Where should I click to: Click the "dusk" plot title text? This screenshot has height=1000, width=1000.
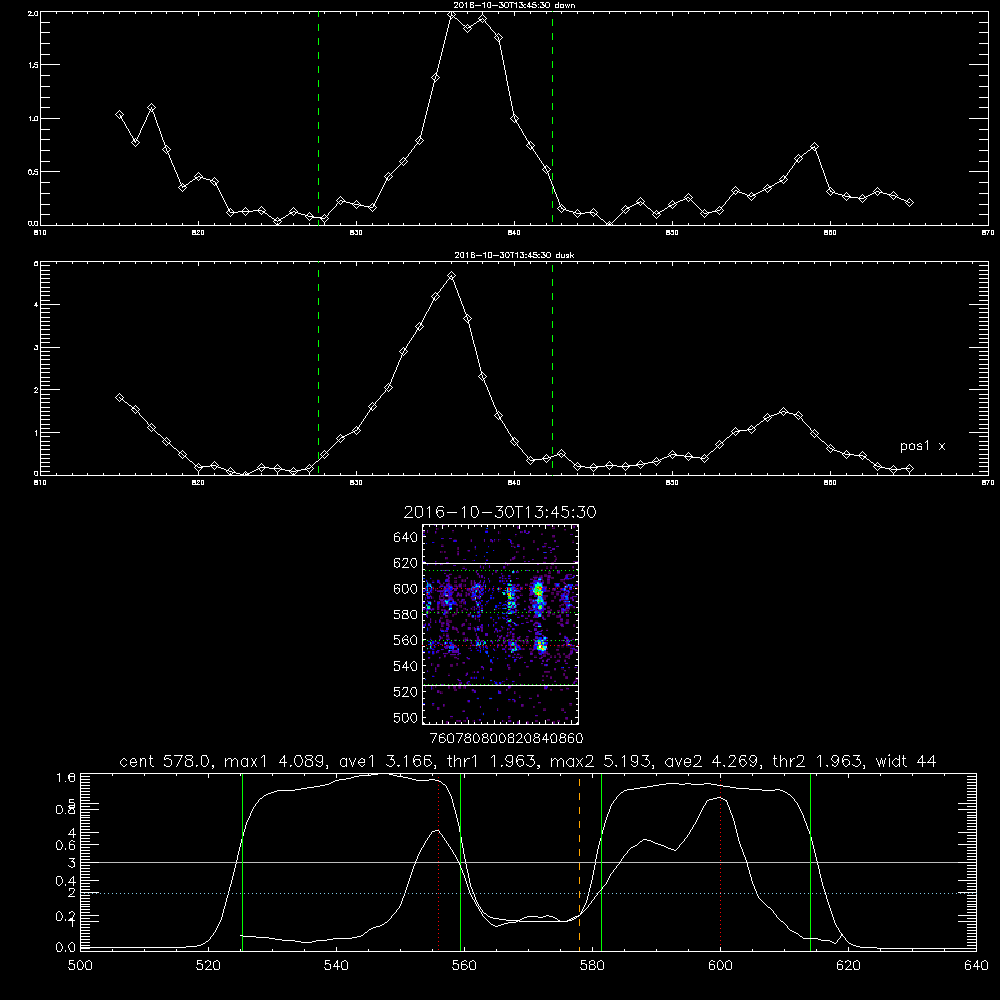514,255
